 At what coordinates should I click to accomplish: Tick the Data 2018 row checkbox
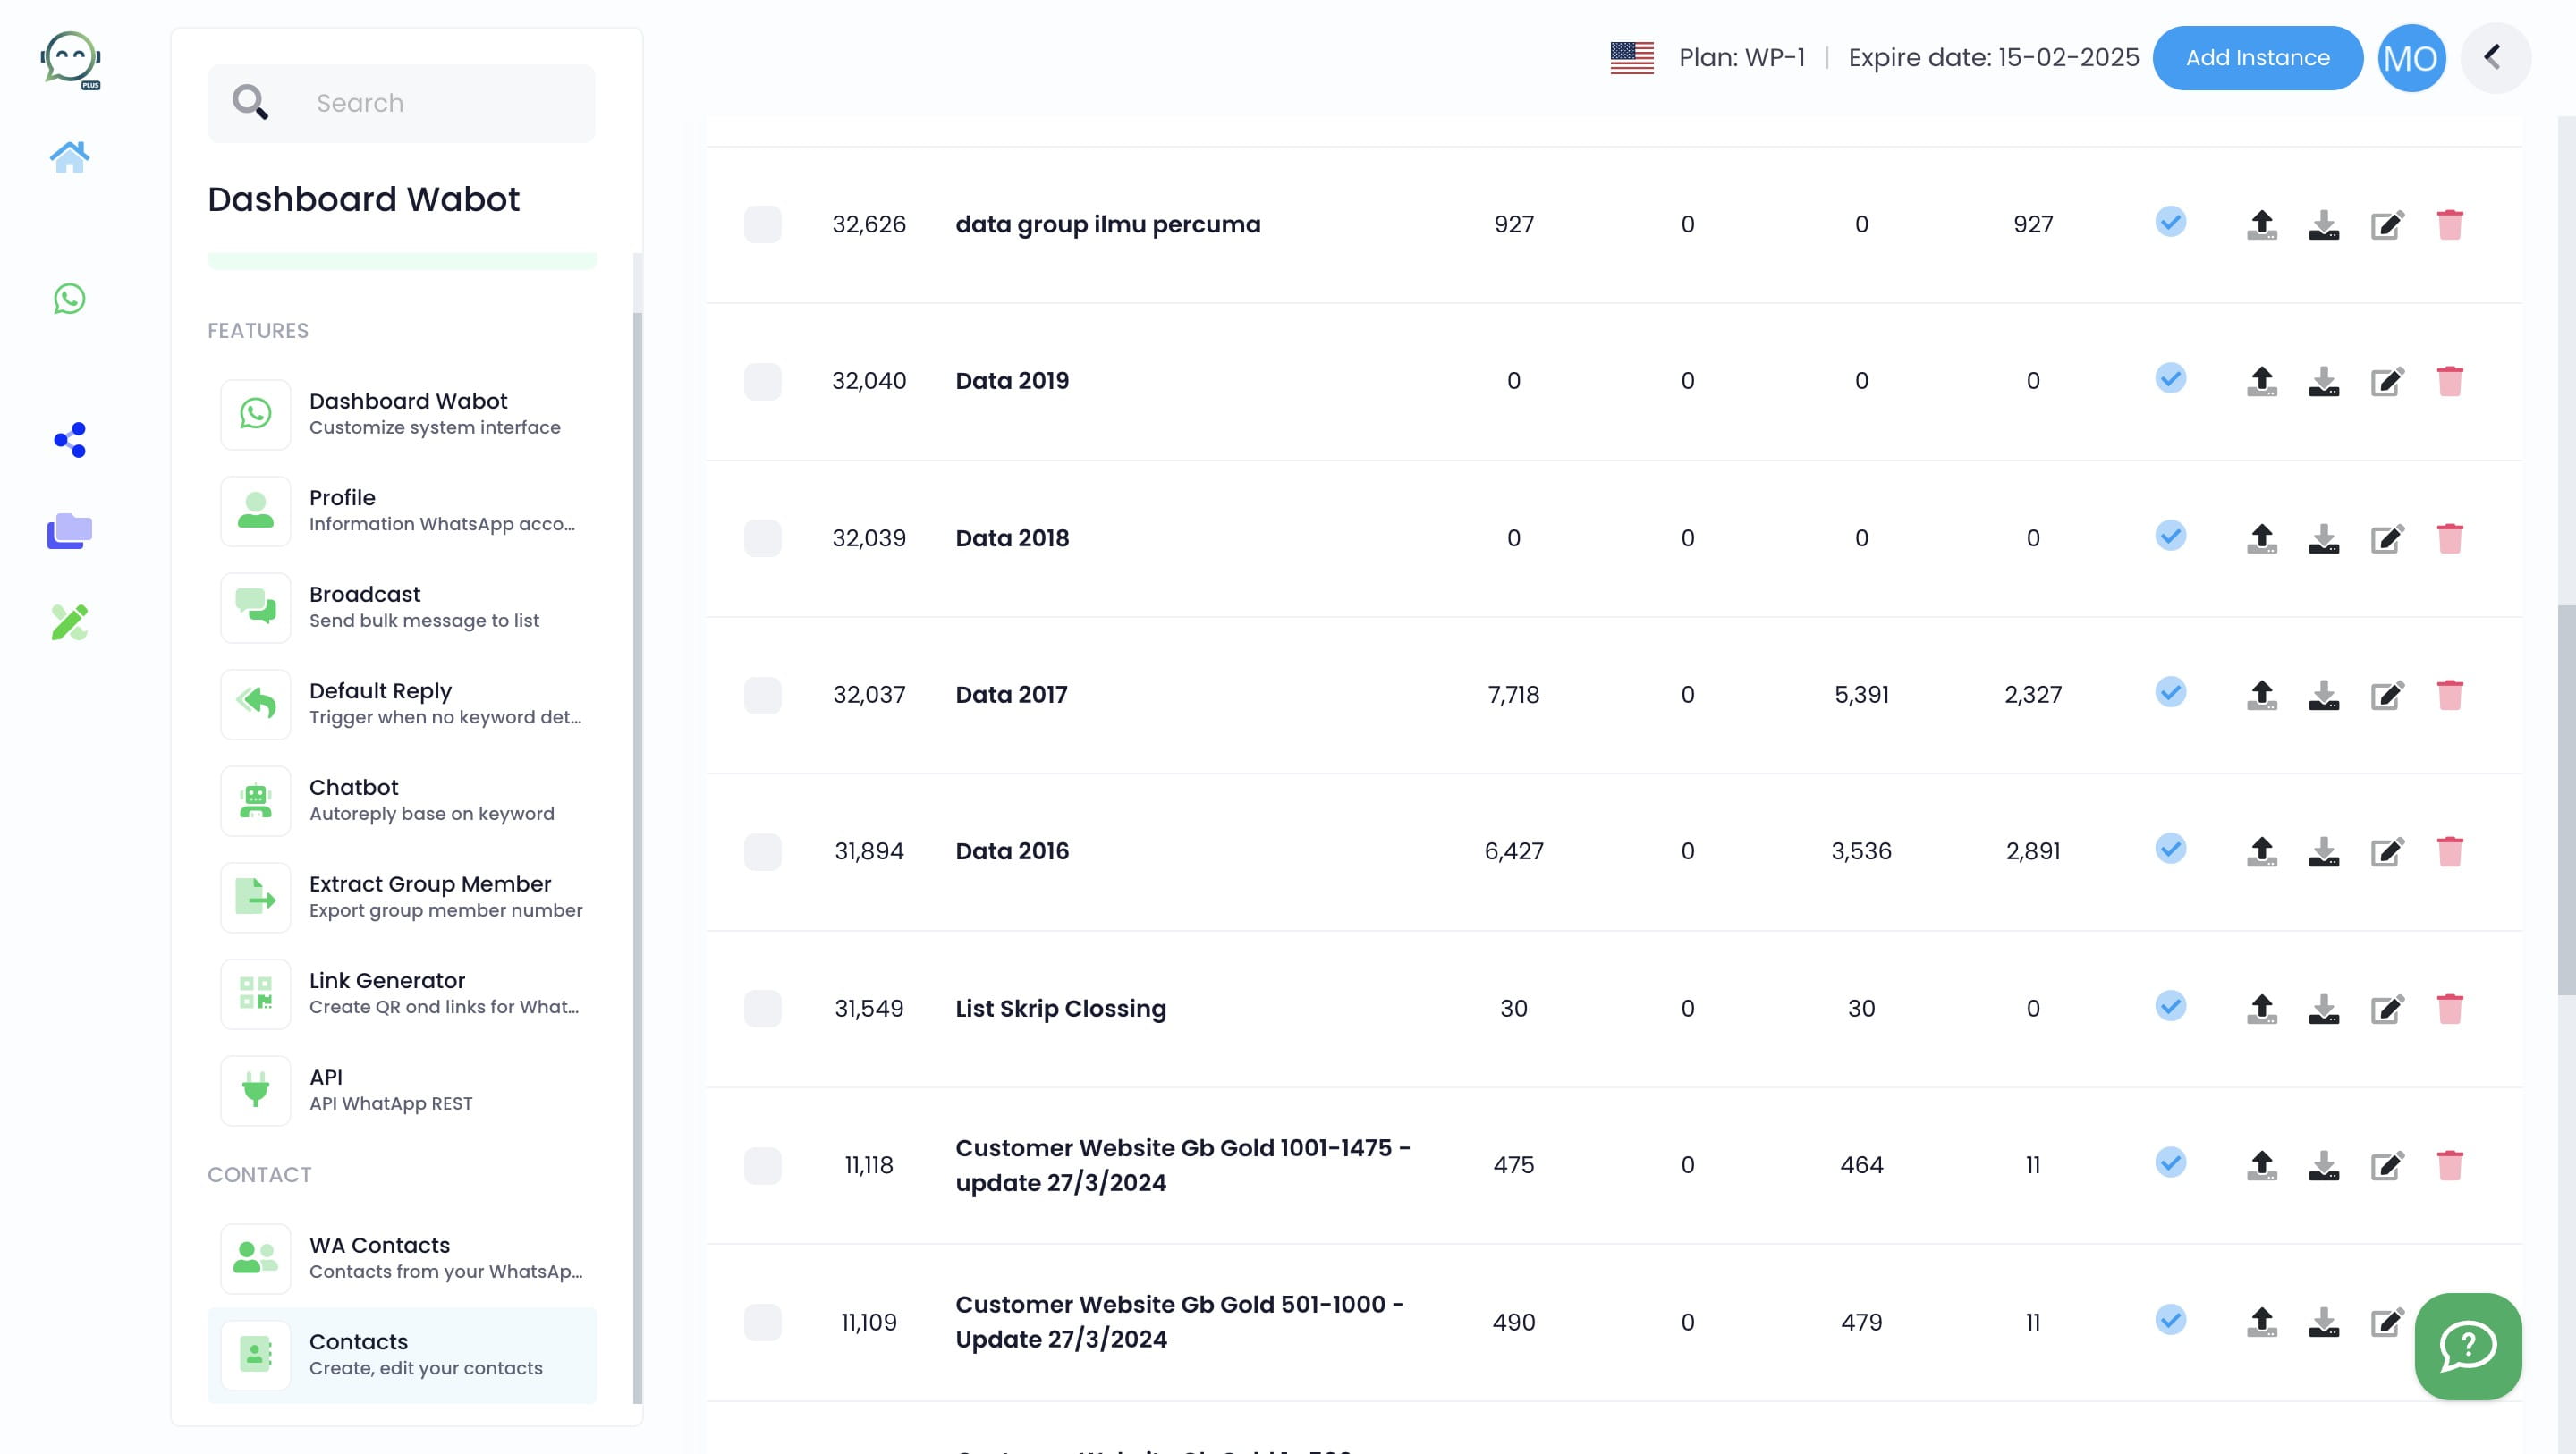(x=762, y=538)
